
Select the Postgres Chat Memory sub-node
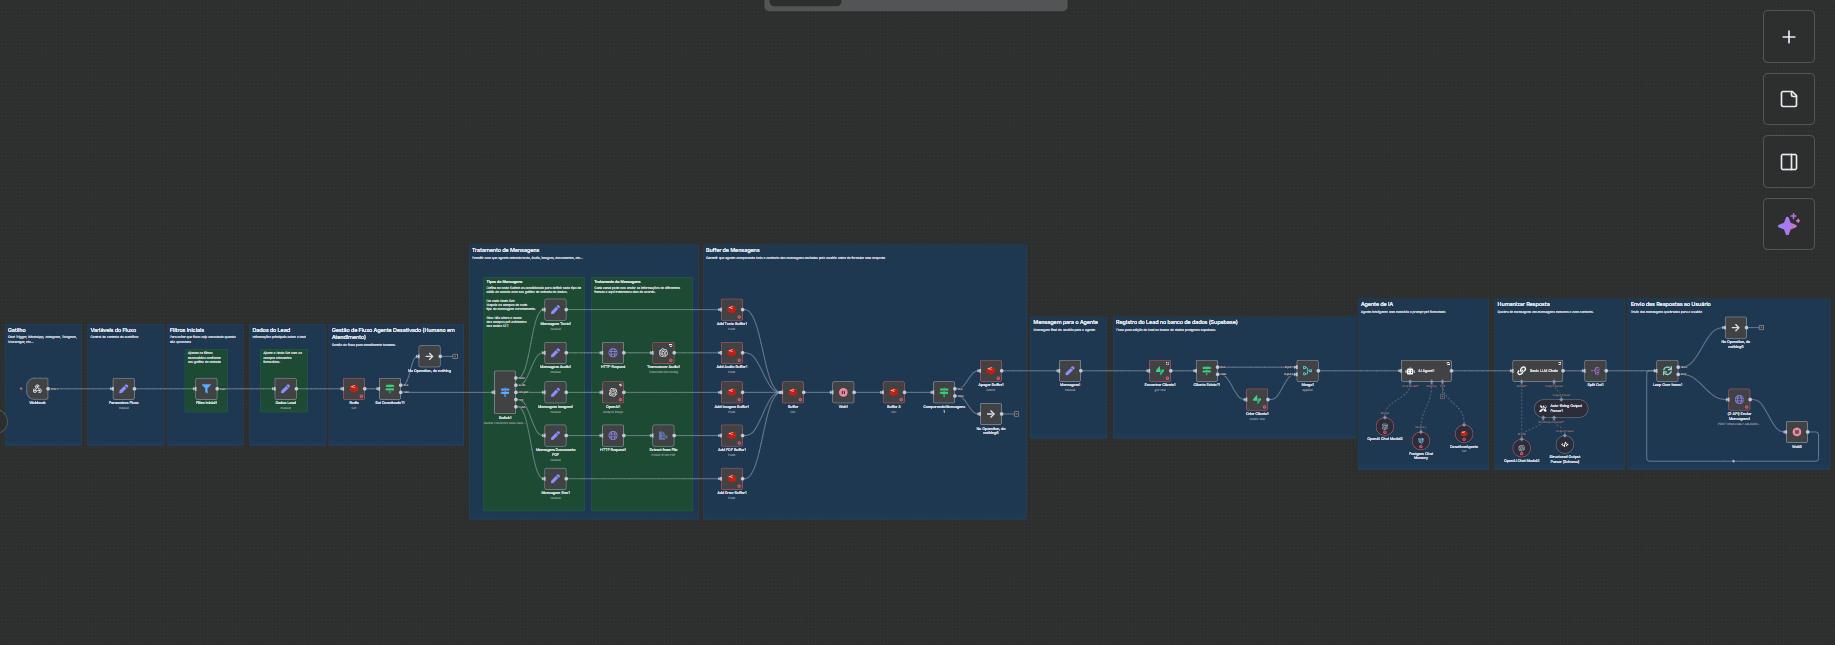pos(1420,441)
